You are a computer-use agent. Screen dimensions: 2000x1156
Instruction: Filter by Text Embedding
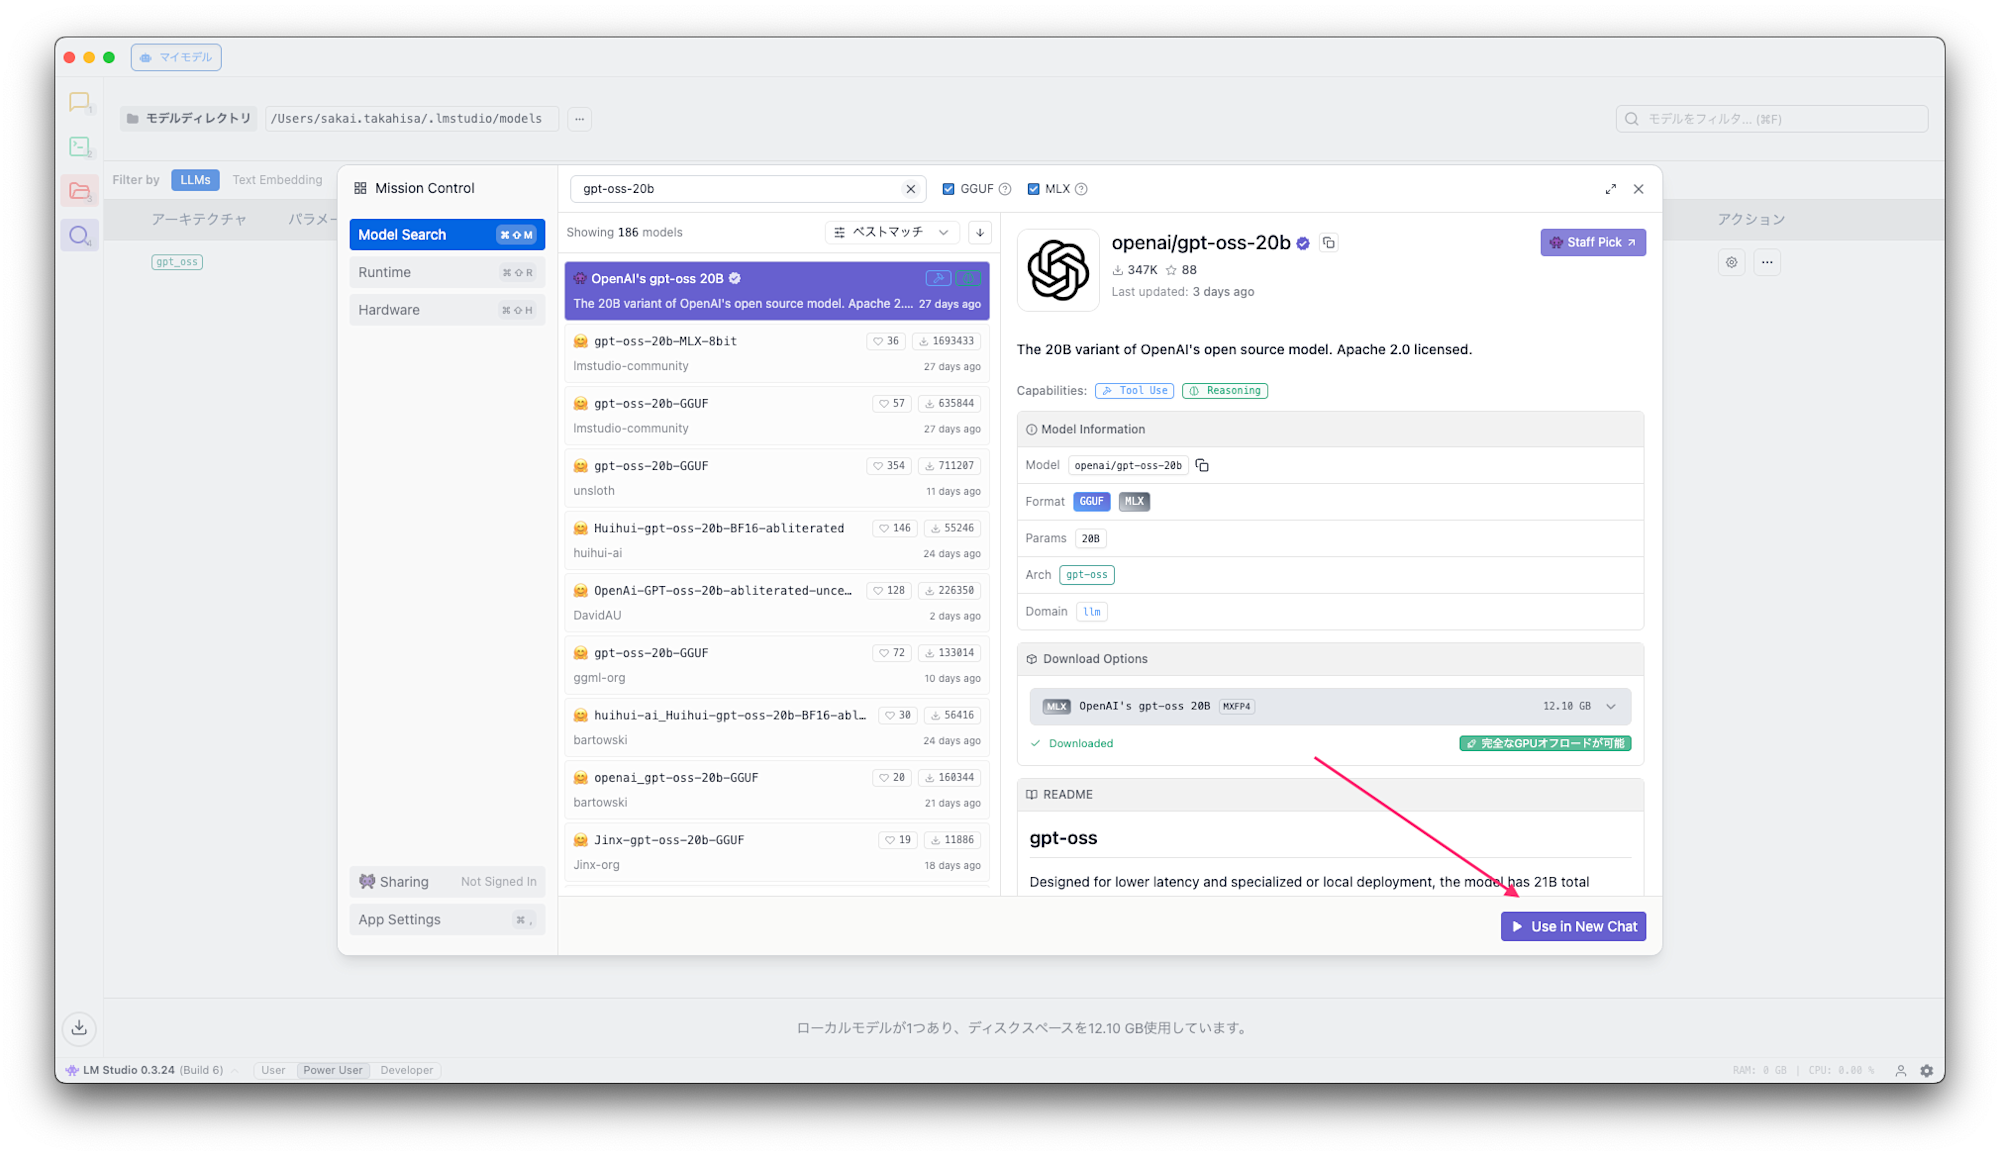[277, 180]
